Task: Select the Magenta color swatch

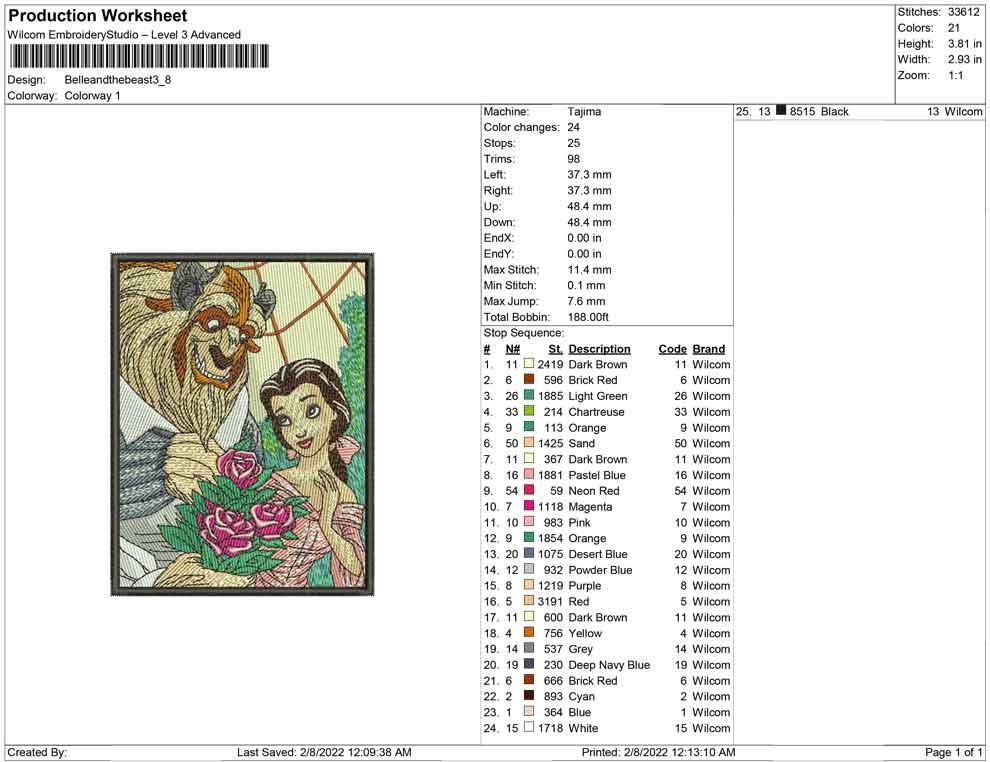Action: point(529,506)
